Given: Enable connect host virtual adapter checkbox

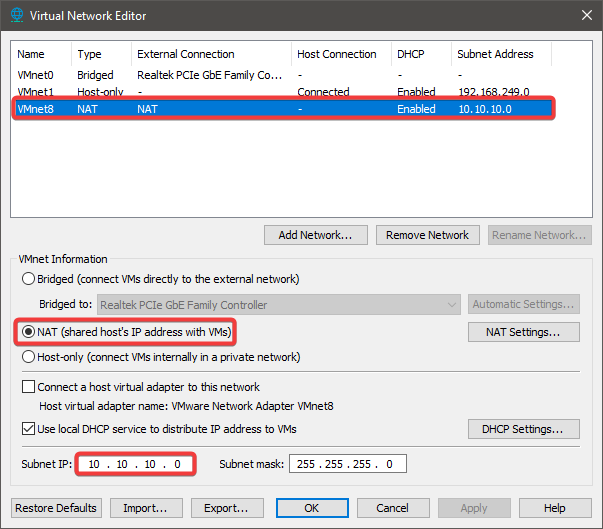Looking at the screenshot, I should click(28, 387).
